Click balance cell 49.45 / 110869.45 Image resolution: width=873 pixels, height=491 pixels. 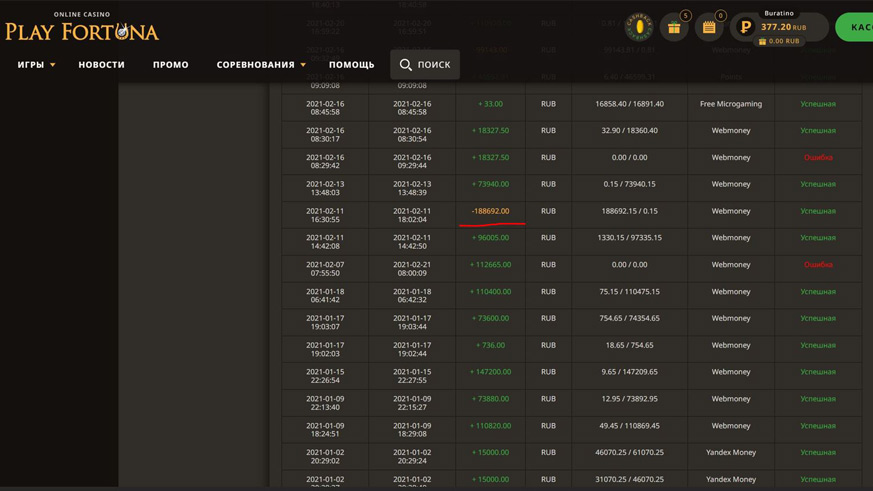(x=629, y=426)
